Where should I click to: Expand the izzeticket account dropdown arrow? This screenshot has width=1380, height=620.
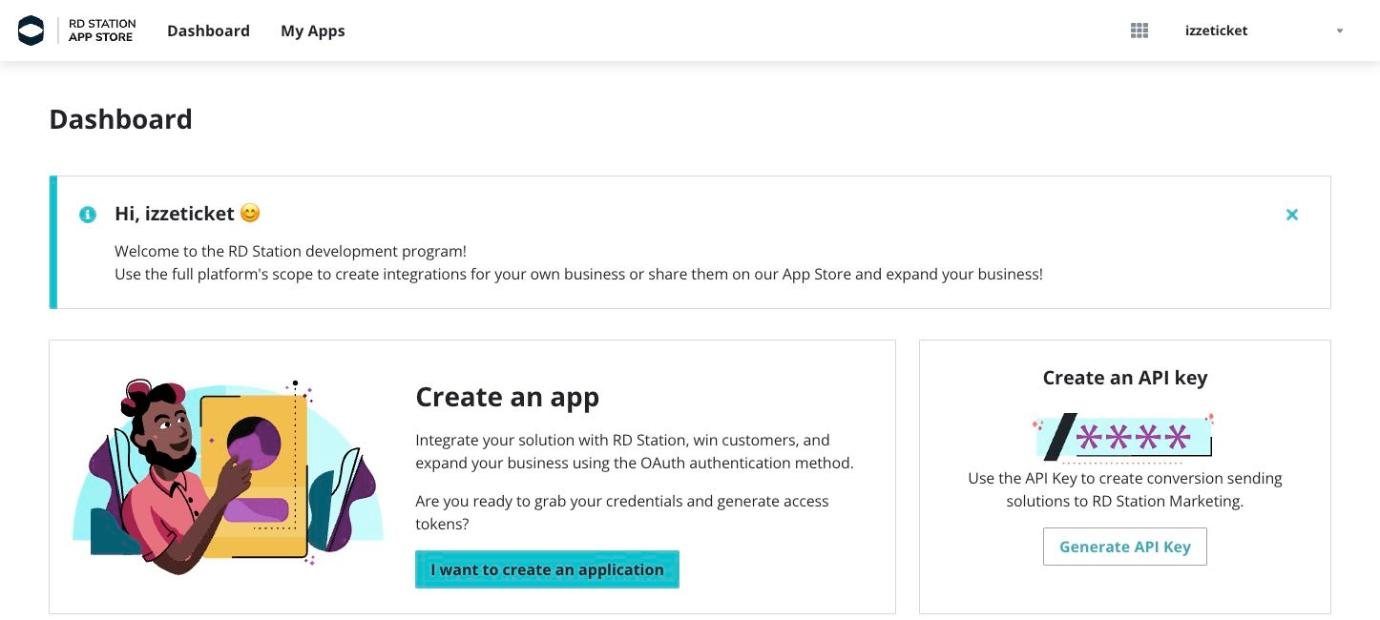tap(1340, 31)
